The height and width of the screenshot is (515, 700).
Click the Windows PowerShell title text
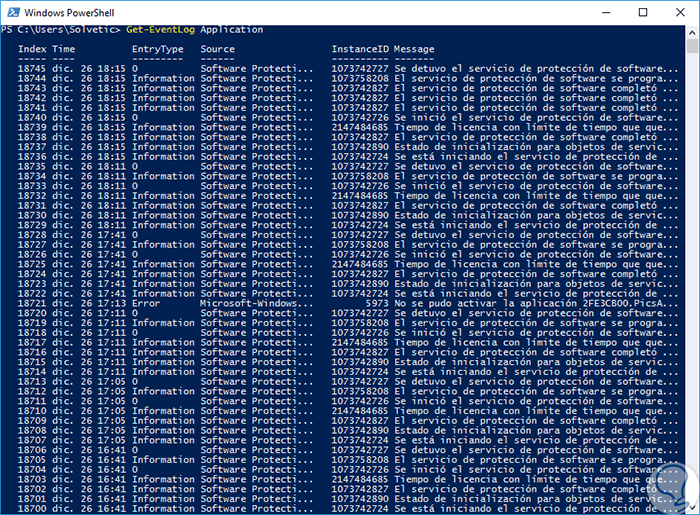click(69, 12)
